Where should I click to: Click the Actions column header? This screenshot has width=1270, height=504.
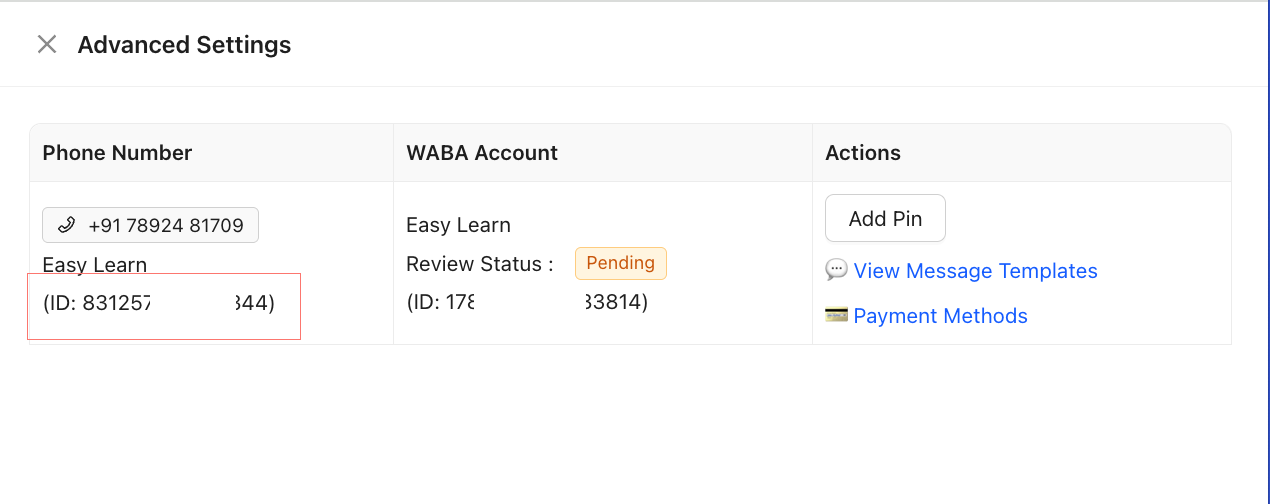click(x=863, y=153)
